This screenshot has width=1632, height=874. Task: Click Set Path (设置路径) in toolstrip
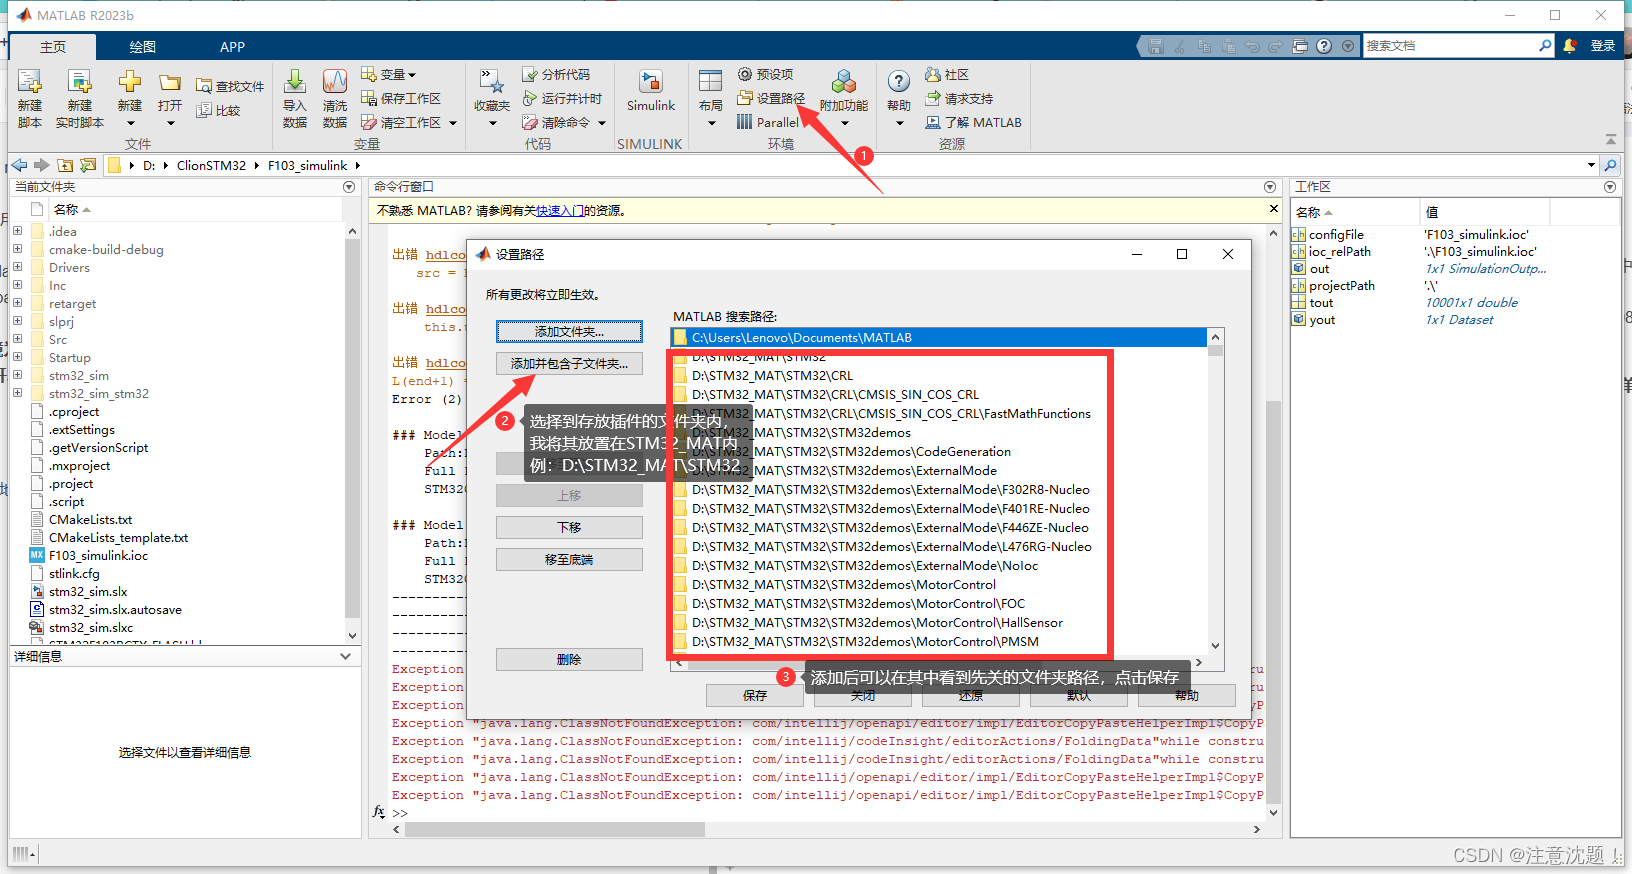[771, 98]
